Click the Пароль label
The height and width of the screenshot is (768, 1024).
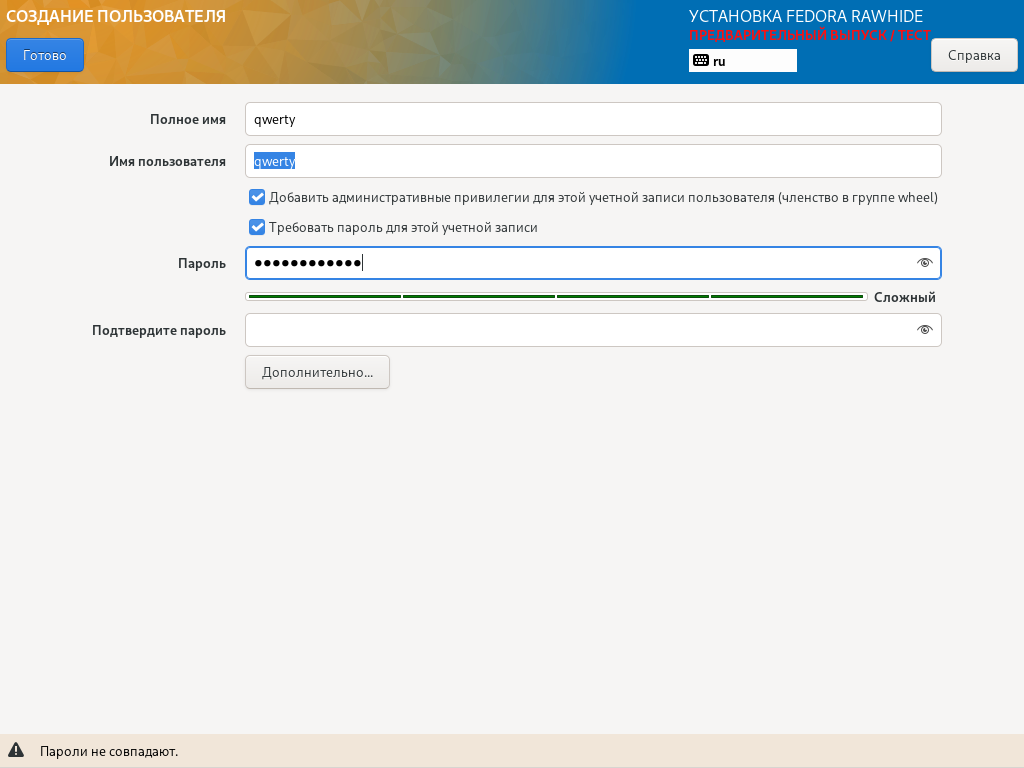click(202, 264)
